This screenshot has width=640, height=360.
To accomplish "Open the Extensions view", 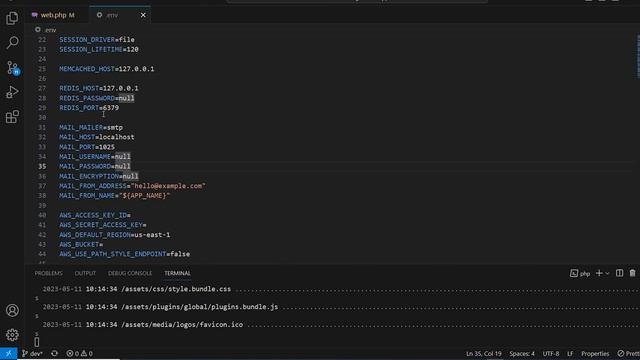I will tap(12, 117).
